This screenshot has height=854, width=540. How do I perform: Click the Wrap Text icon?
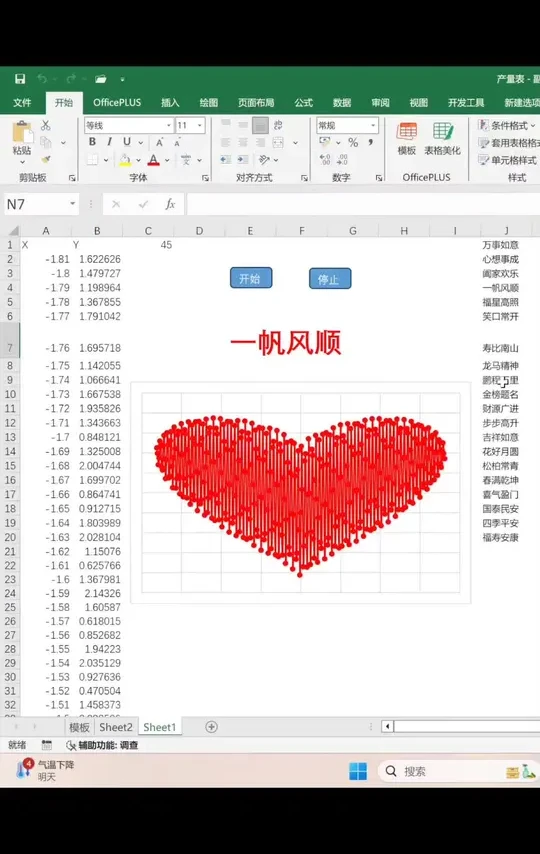click(x=278, y=125)
